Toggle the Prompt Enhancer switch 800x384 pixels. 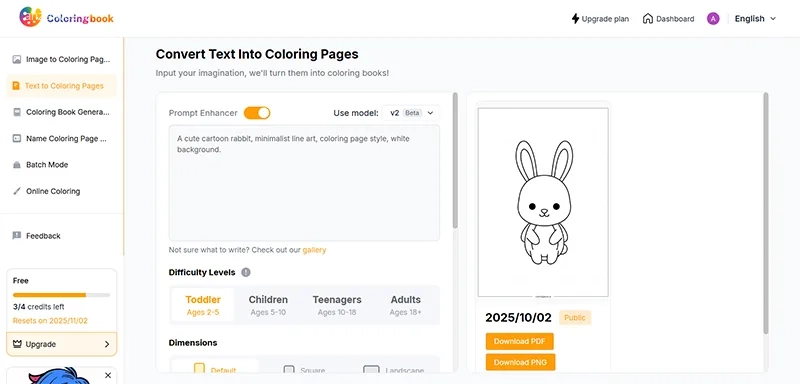click(x=257, y=113)
